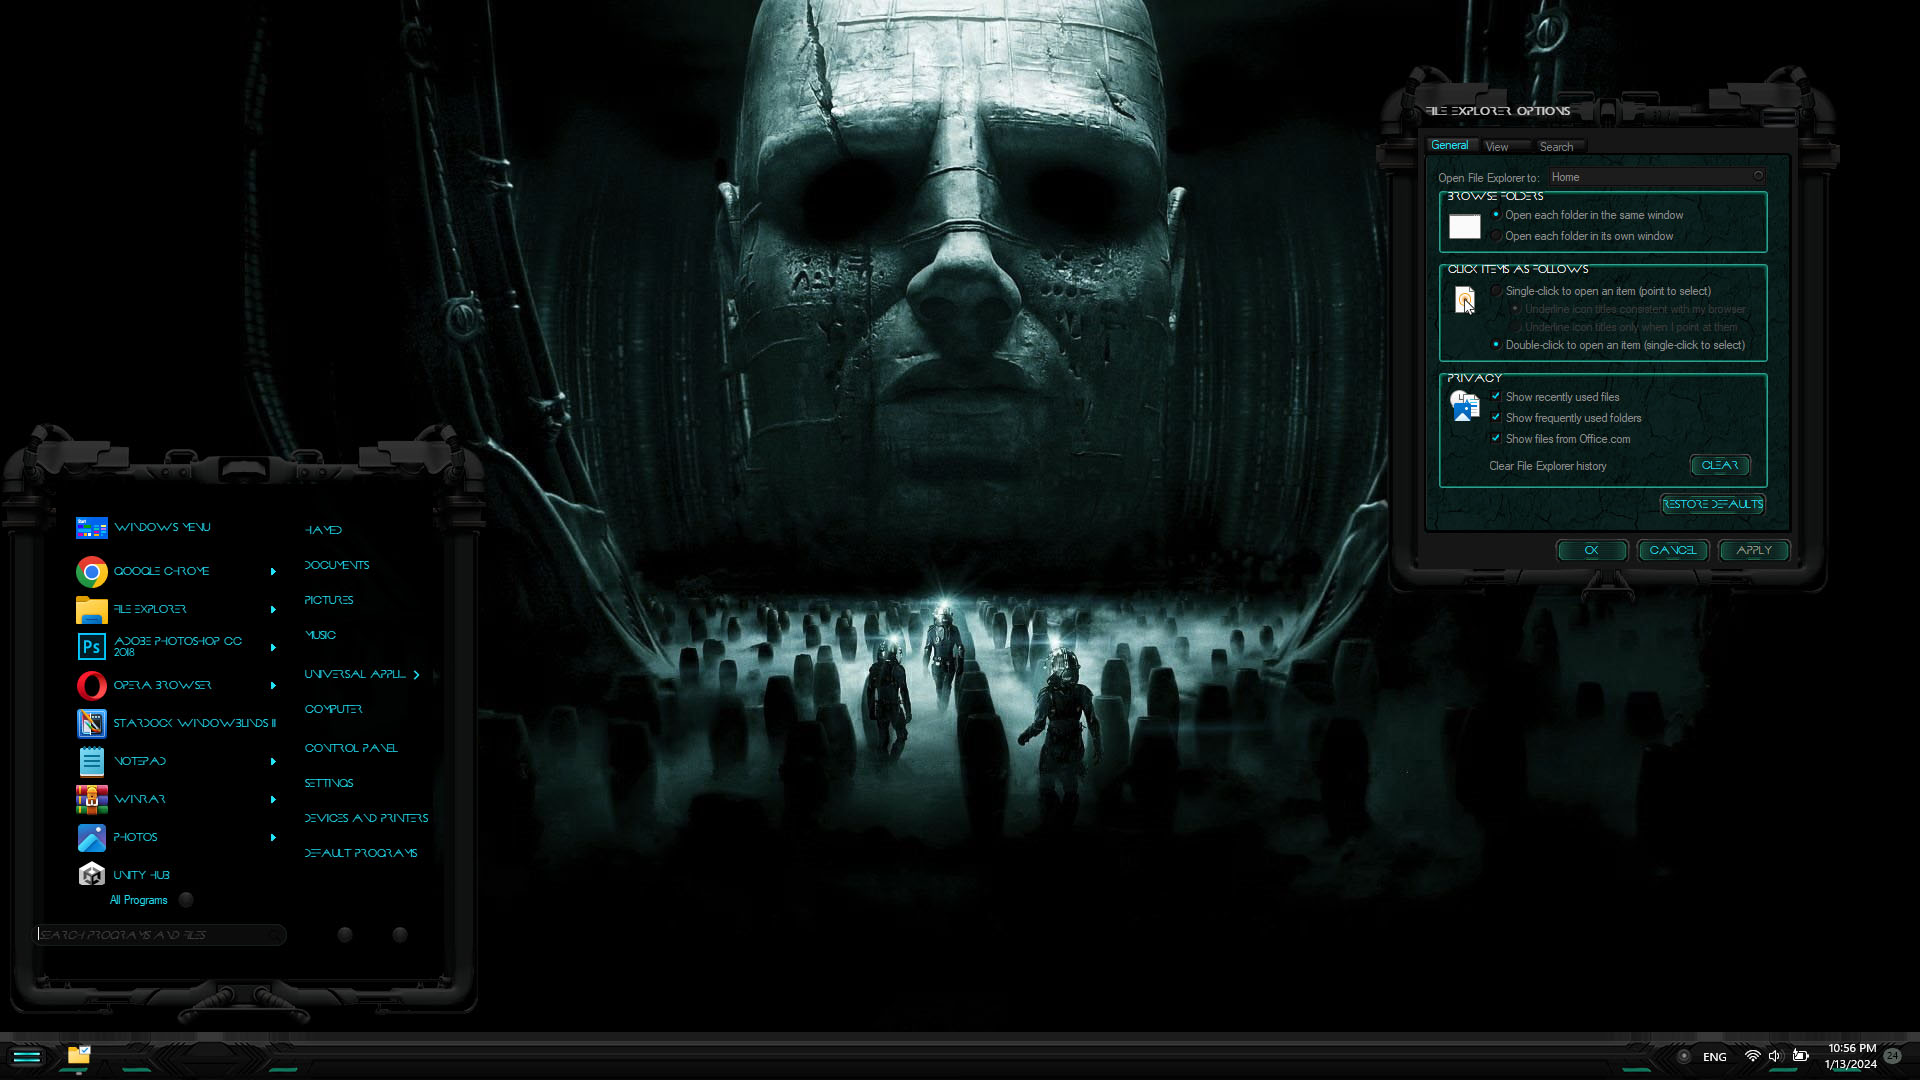Expand Universal Applications submenu arrow
Viewport: 1920px width, 1080px height.
417,675
